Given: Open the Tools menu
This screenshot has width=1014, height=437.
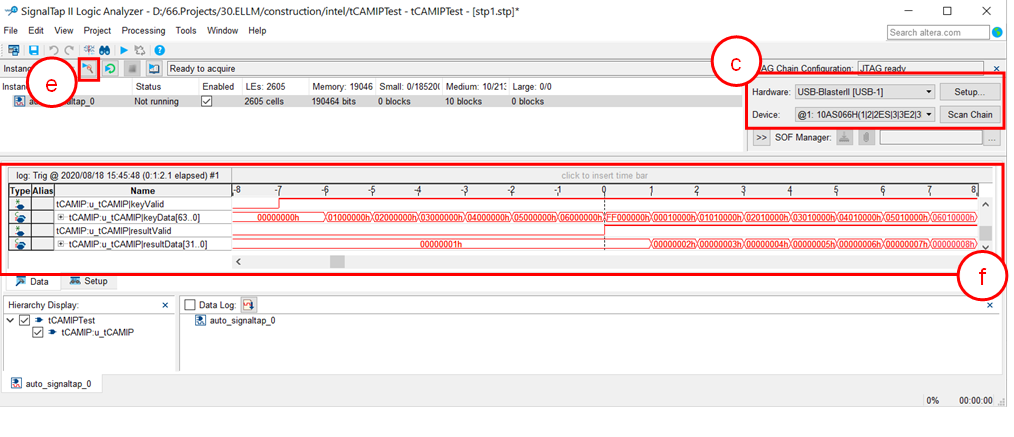Looking at the screenshot, I should pos(186,30).
